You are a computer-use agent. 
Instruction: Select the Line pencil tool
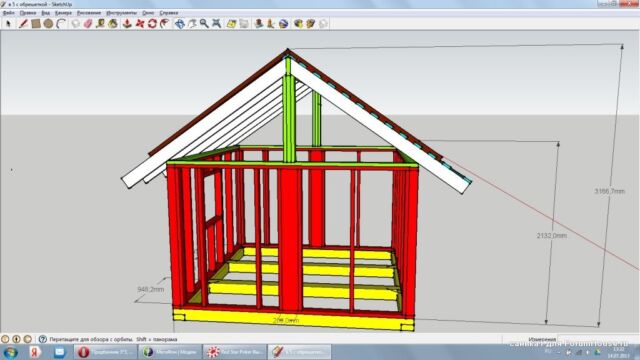[23, 24]
